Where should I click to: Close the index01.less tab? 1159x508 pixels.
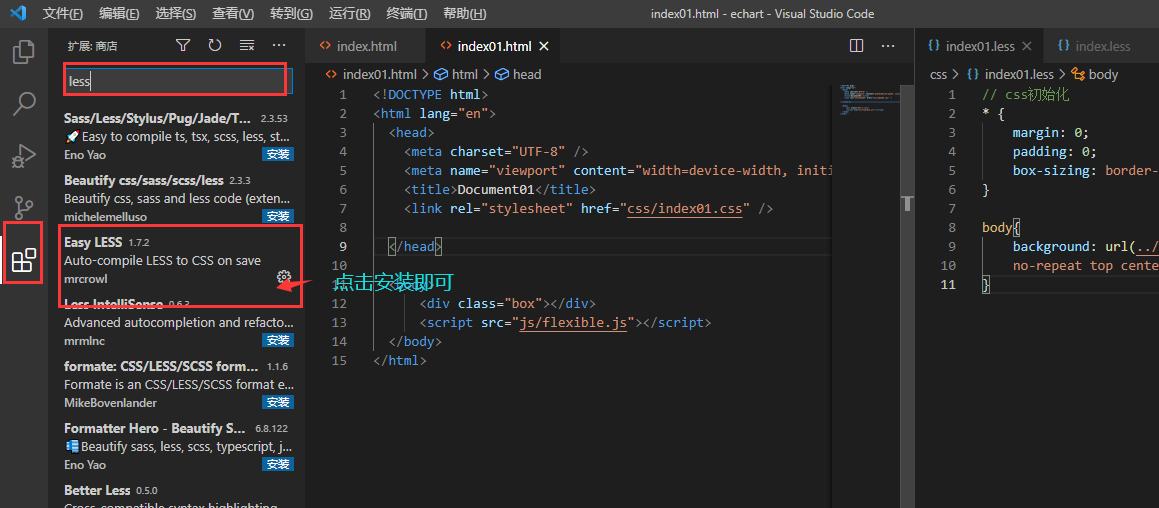point(1026,46)
